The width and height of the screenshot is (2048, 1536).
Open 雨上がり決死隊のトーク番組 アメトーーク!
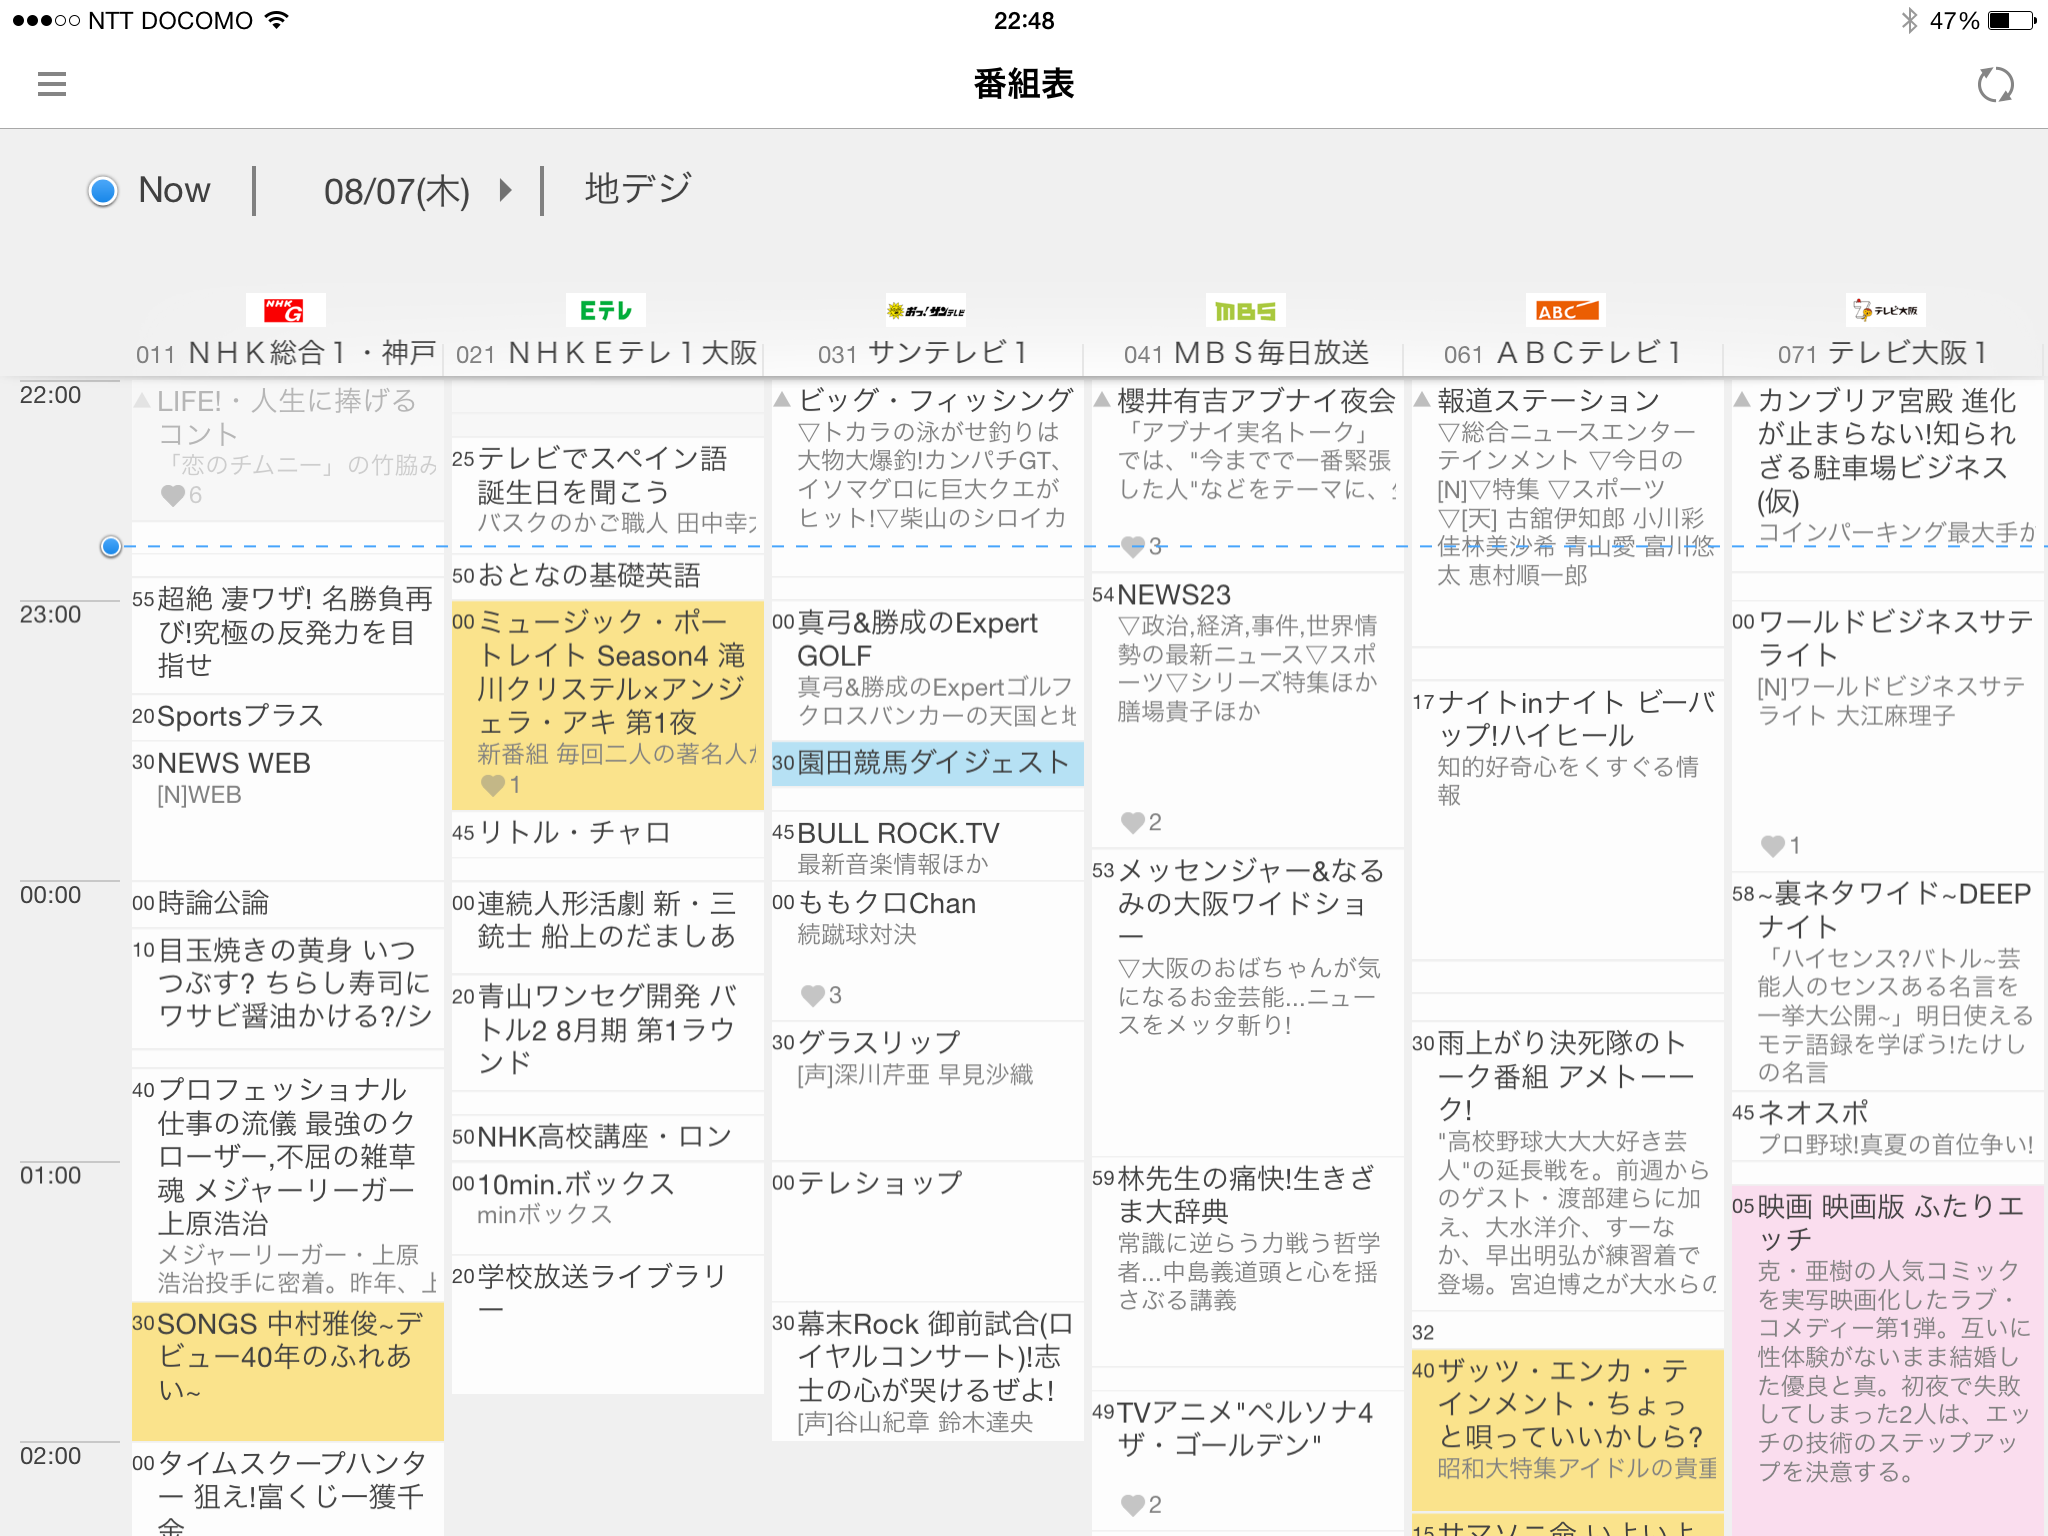(1568, 1165)
